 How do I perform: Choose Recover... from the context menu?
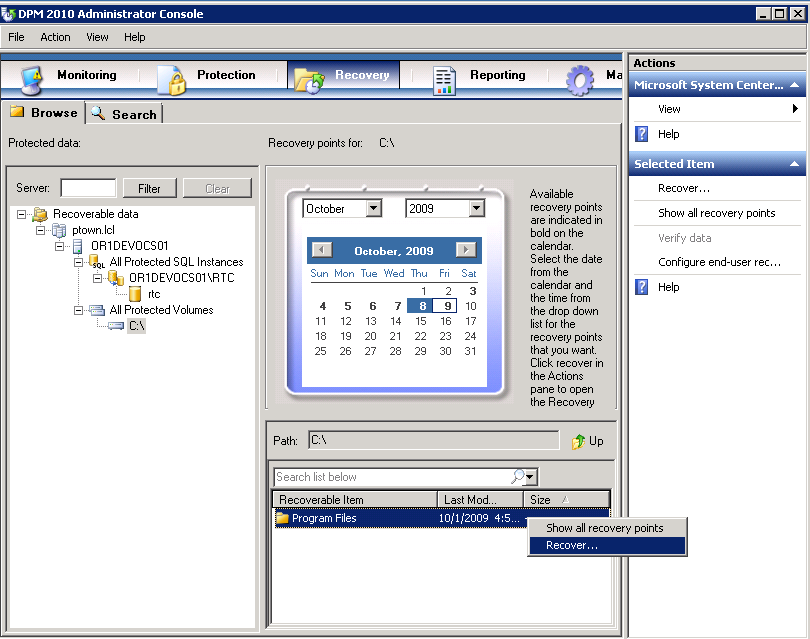[x=608, y=546]
